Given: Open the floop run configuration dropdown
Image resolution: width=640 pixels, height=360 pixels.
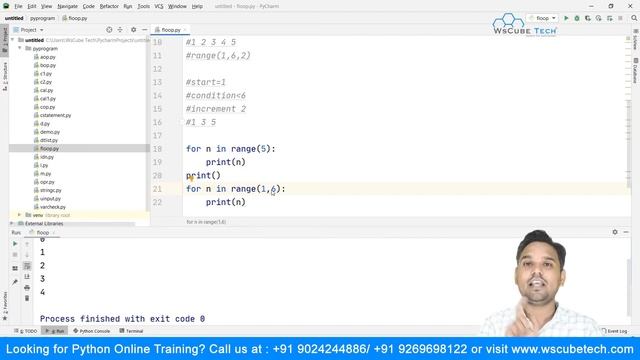Looking at the screenshot, I should 542,18.
